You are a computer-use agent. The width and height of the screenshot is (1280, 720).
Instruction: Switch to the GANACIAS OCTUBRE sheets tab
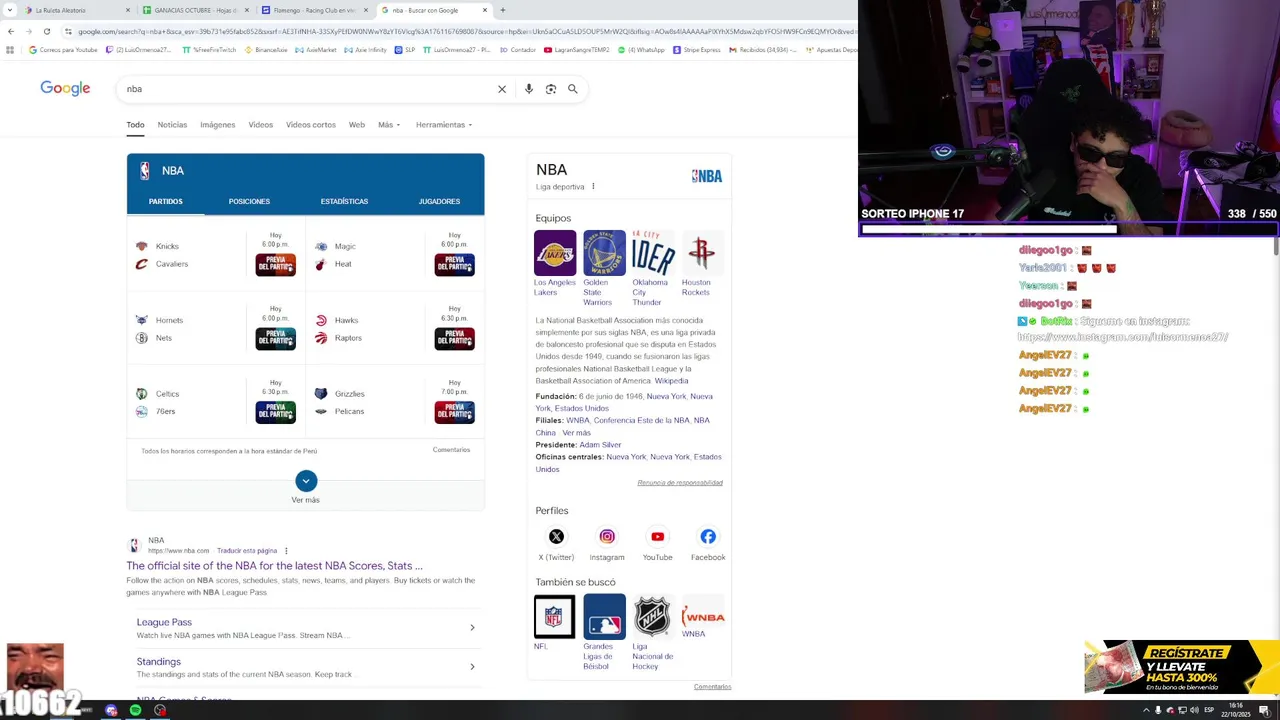[x=197, y=10]
